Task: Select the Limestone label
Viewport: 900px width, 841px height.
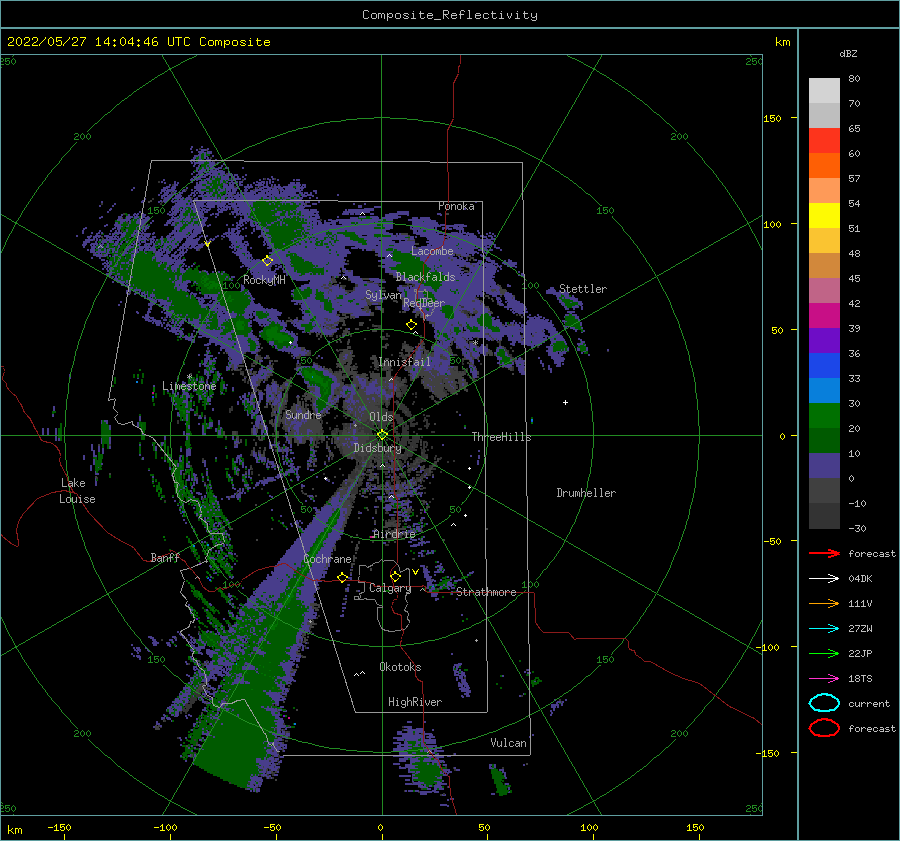Action: point(189,386)
